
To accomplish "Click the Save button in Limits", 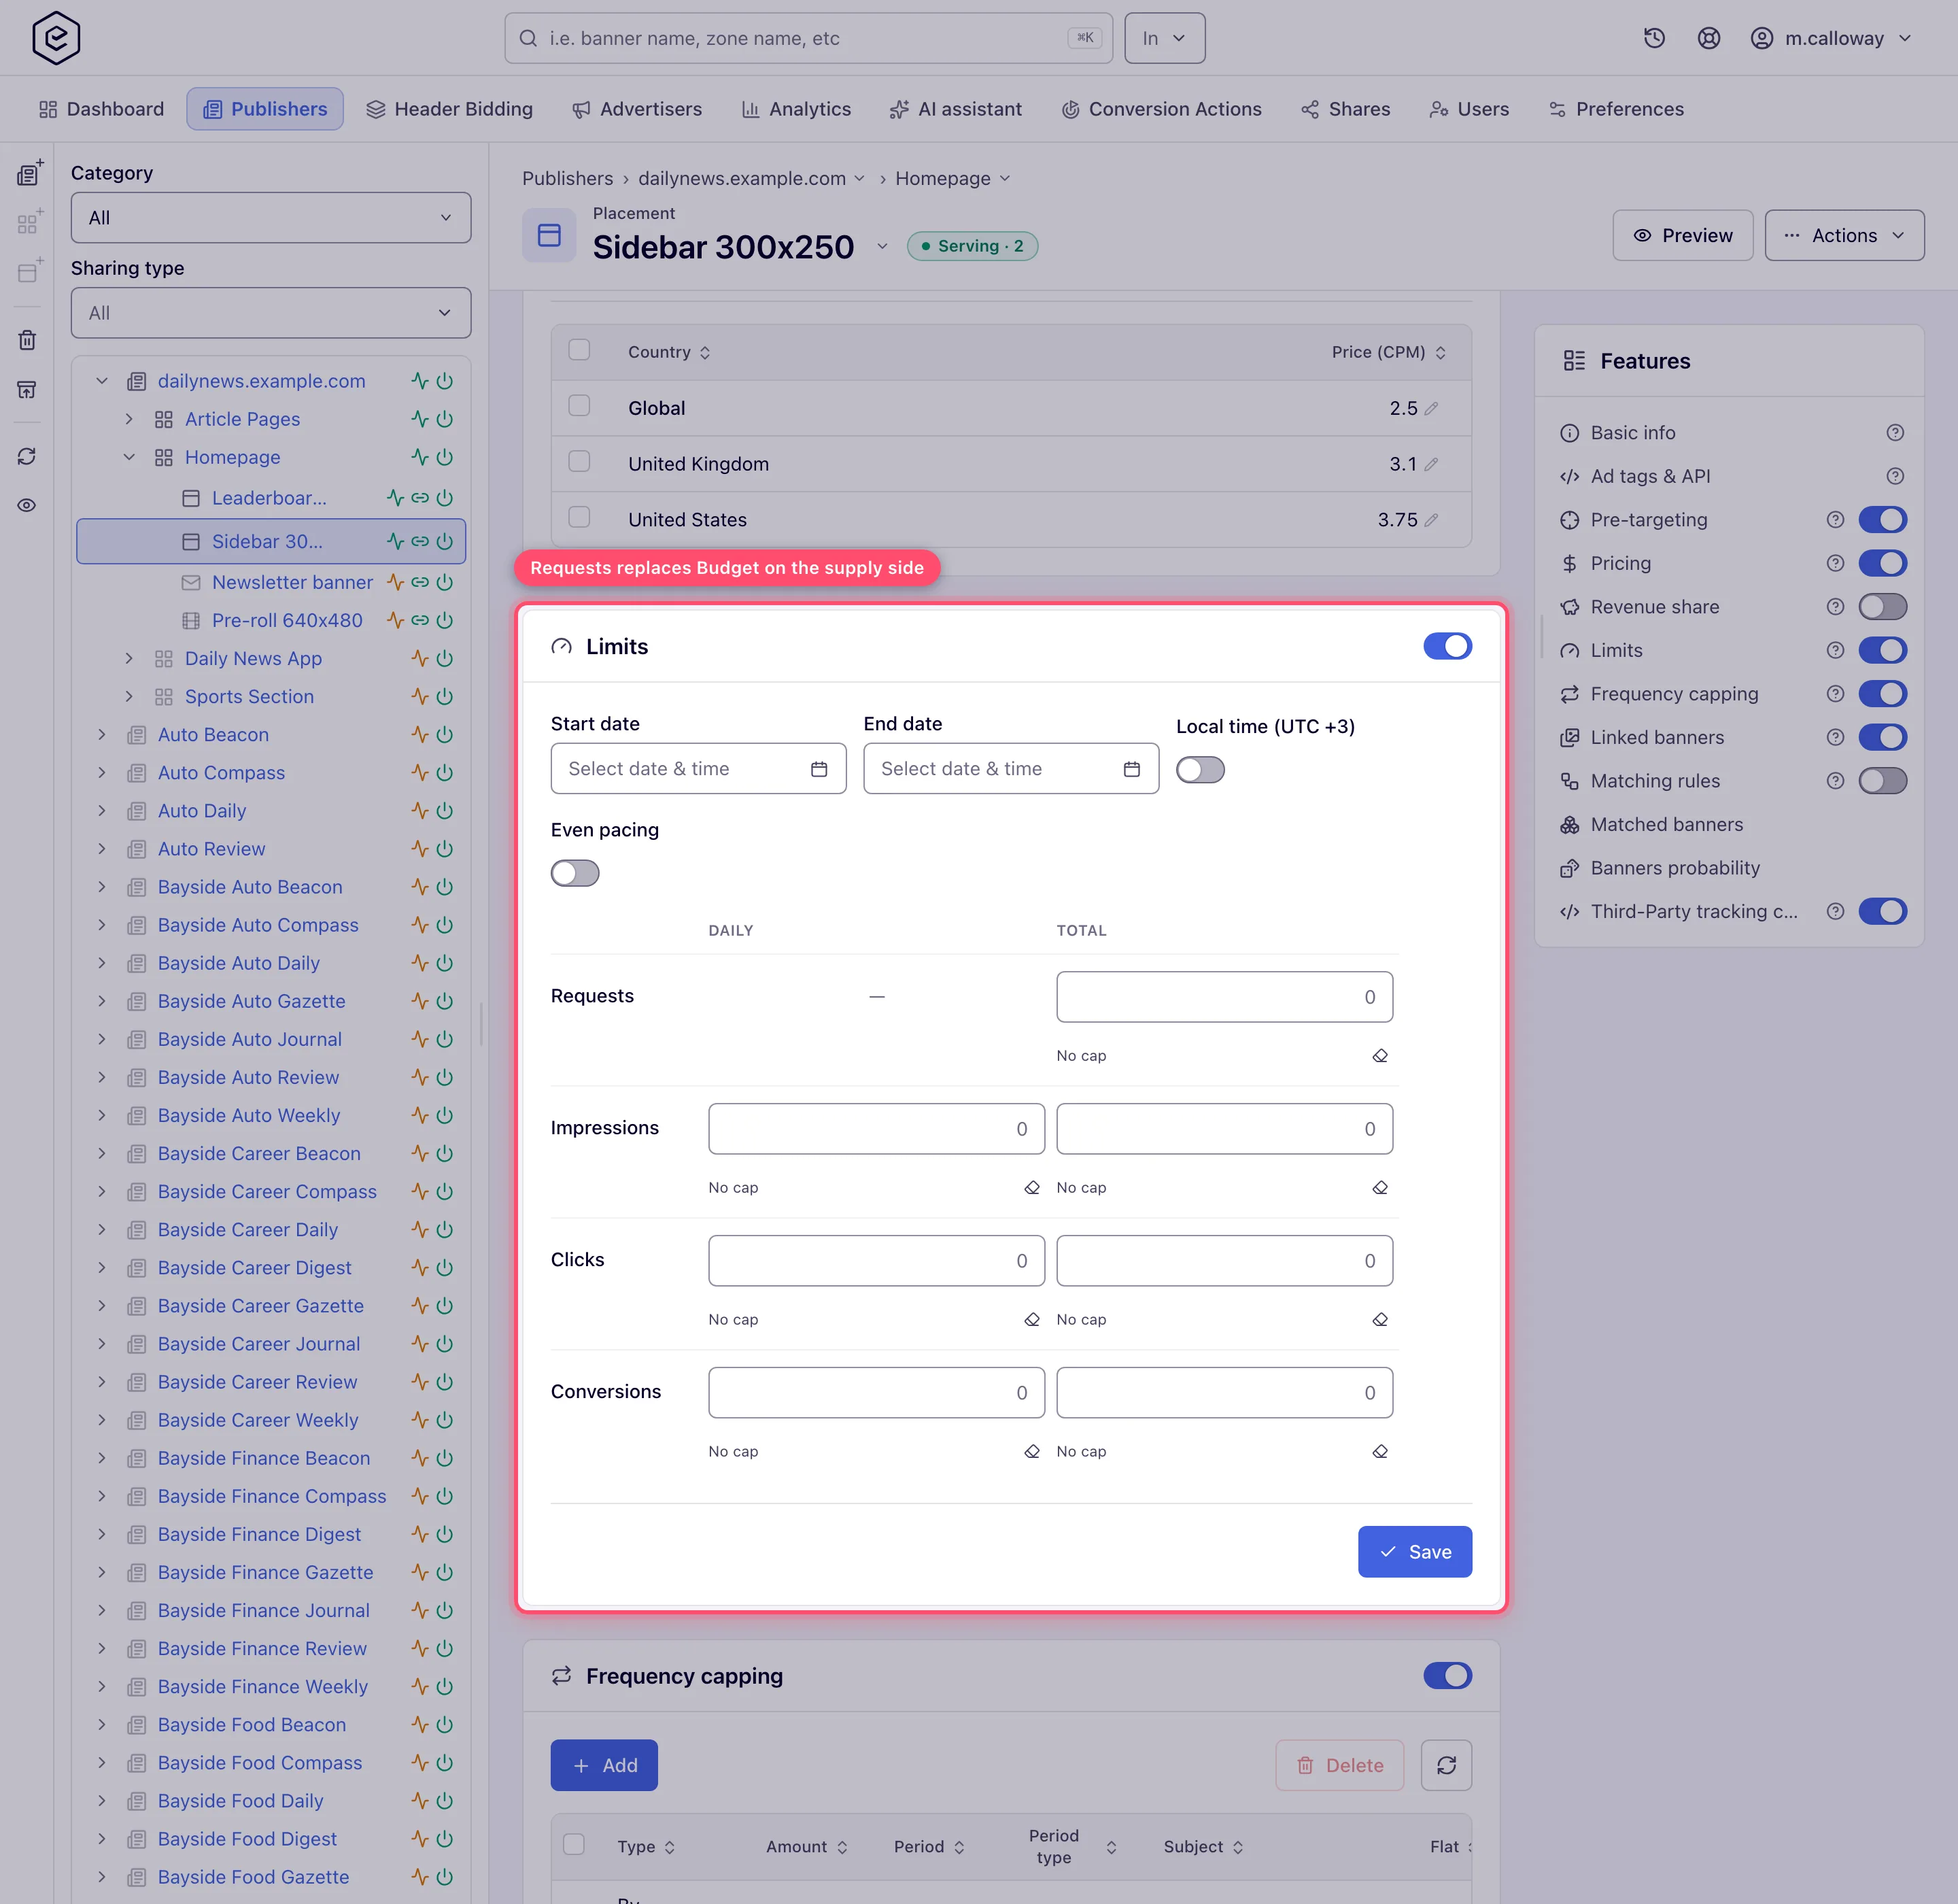I will click(x=1414, y=1552).
